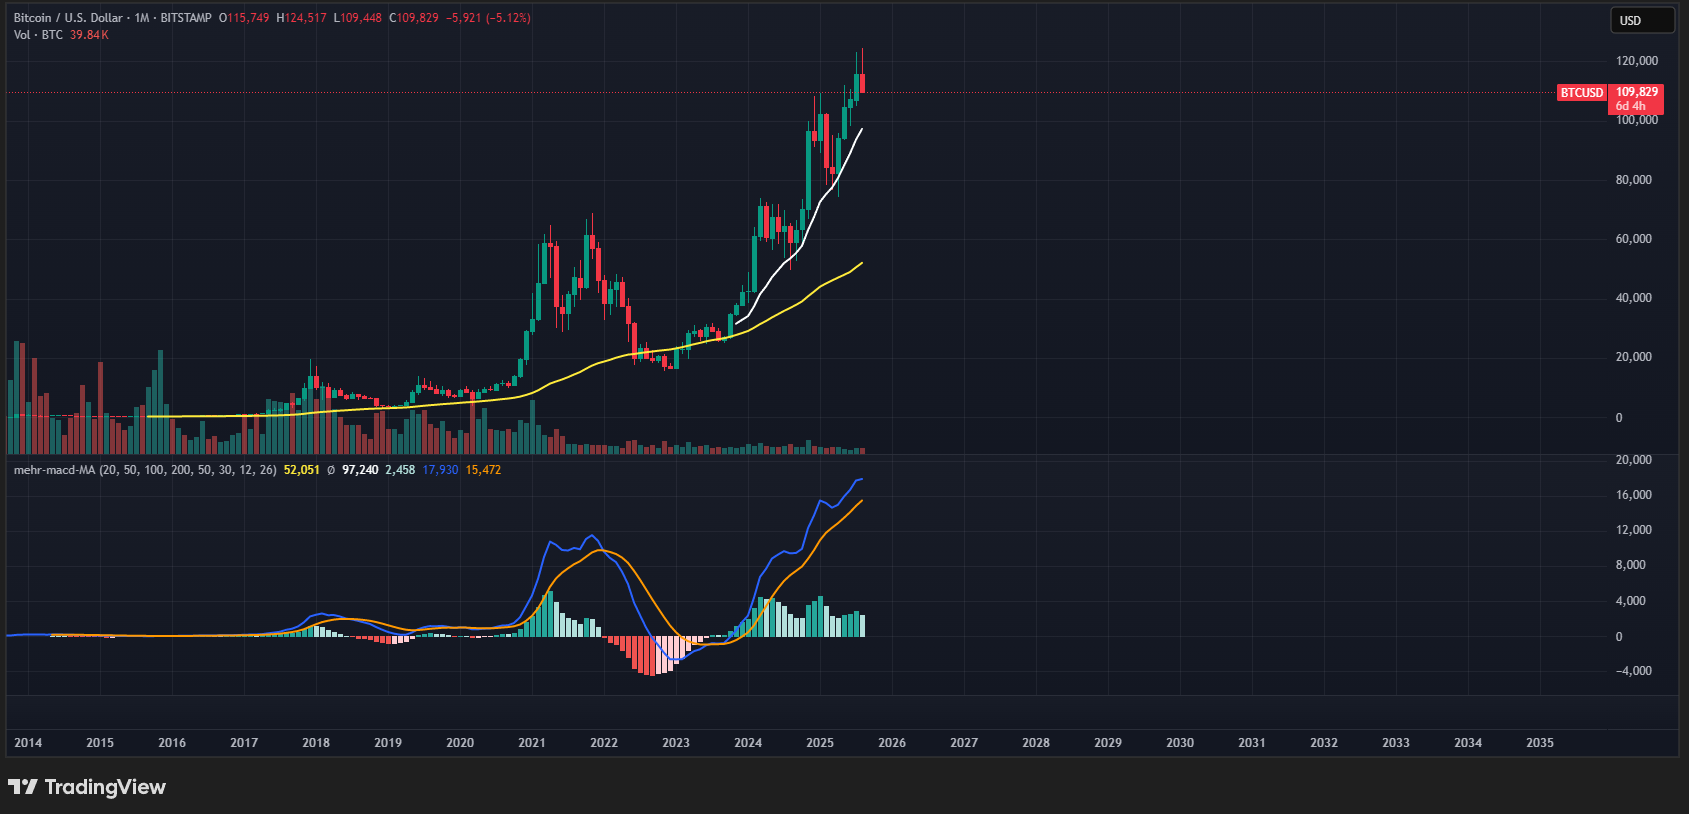The height and width of the screenshot is (814, 1692).
Task: Click the 2030 label on the time axis
Action: click(x=1180, y=743)
